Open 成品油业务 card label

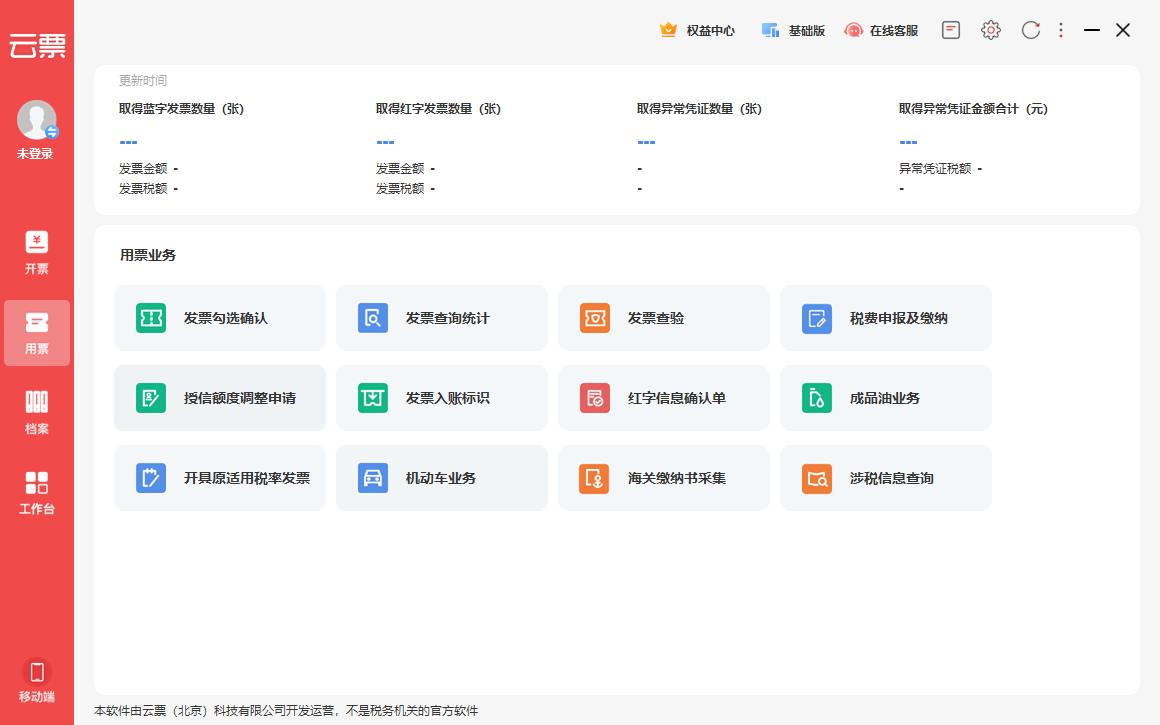pyautogui.click(x=884, y=398)
